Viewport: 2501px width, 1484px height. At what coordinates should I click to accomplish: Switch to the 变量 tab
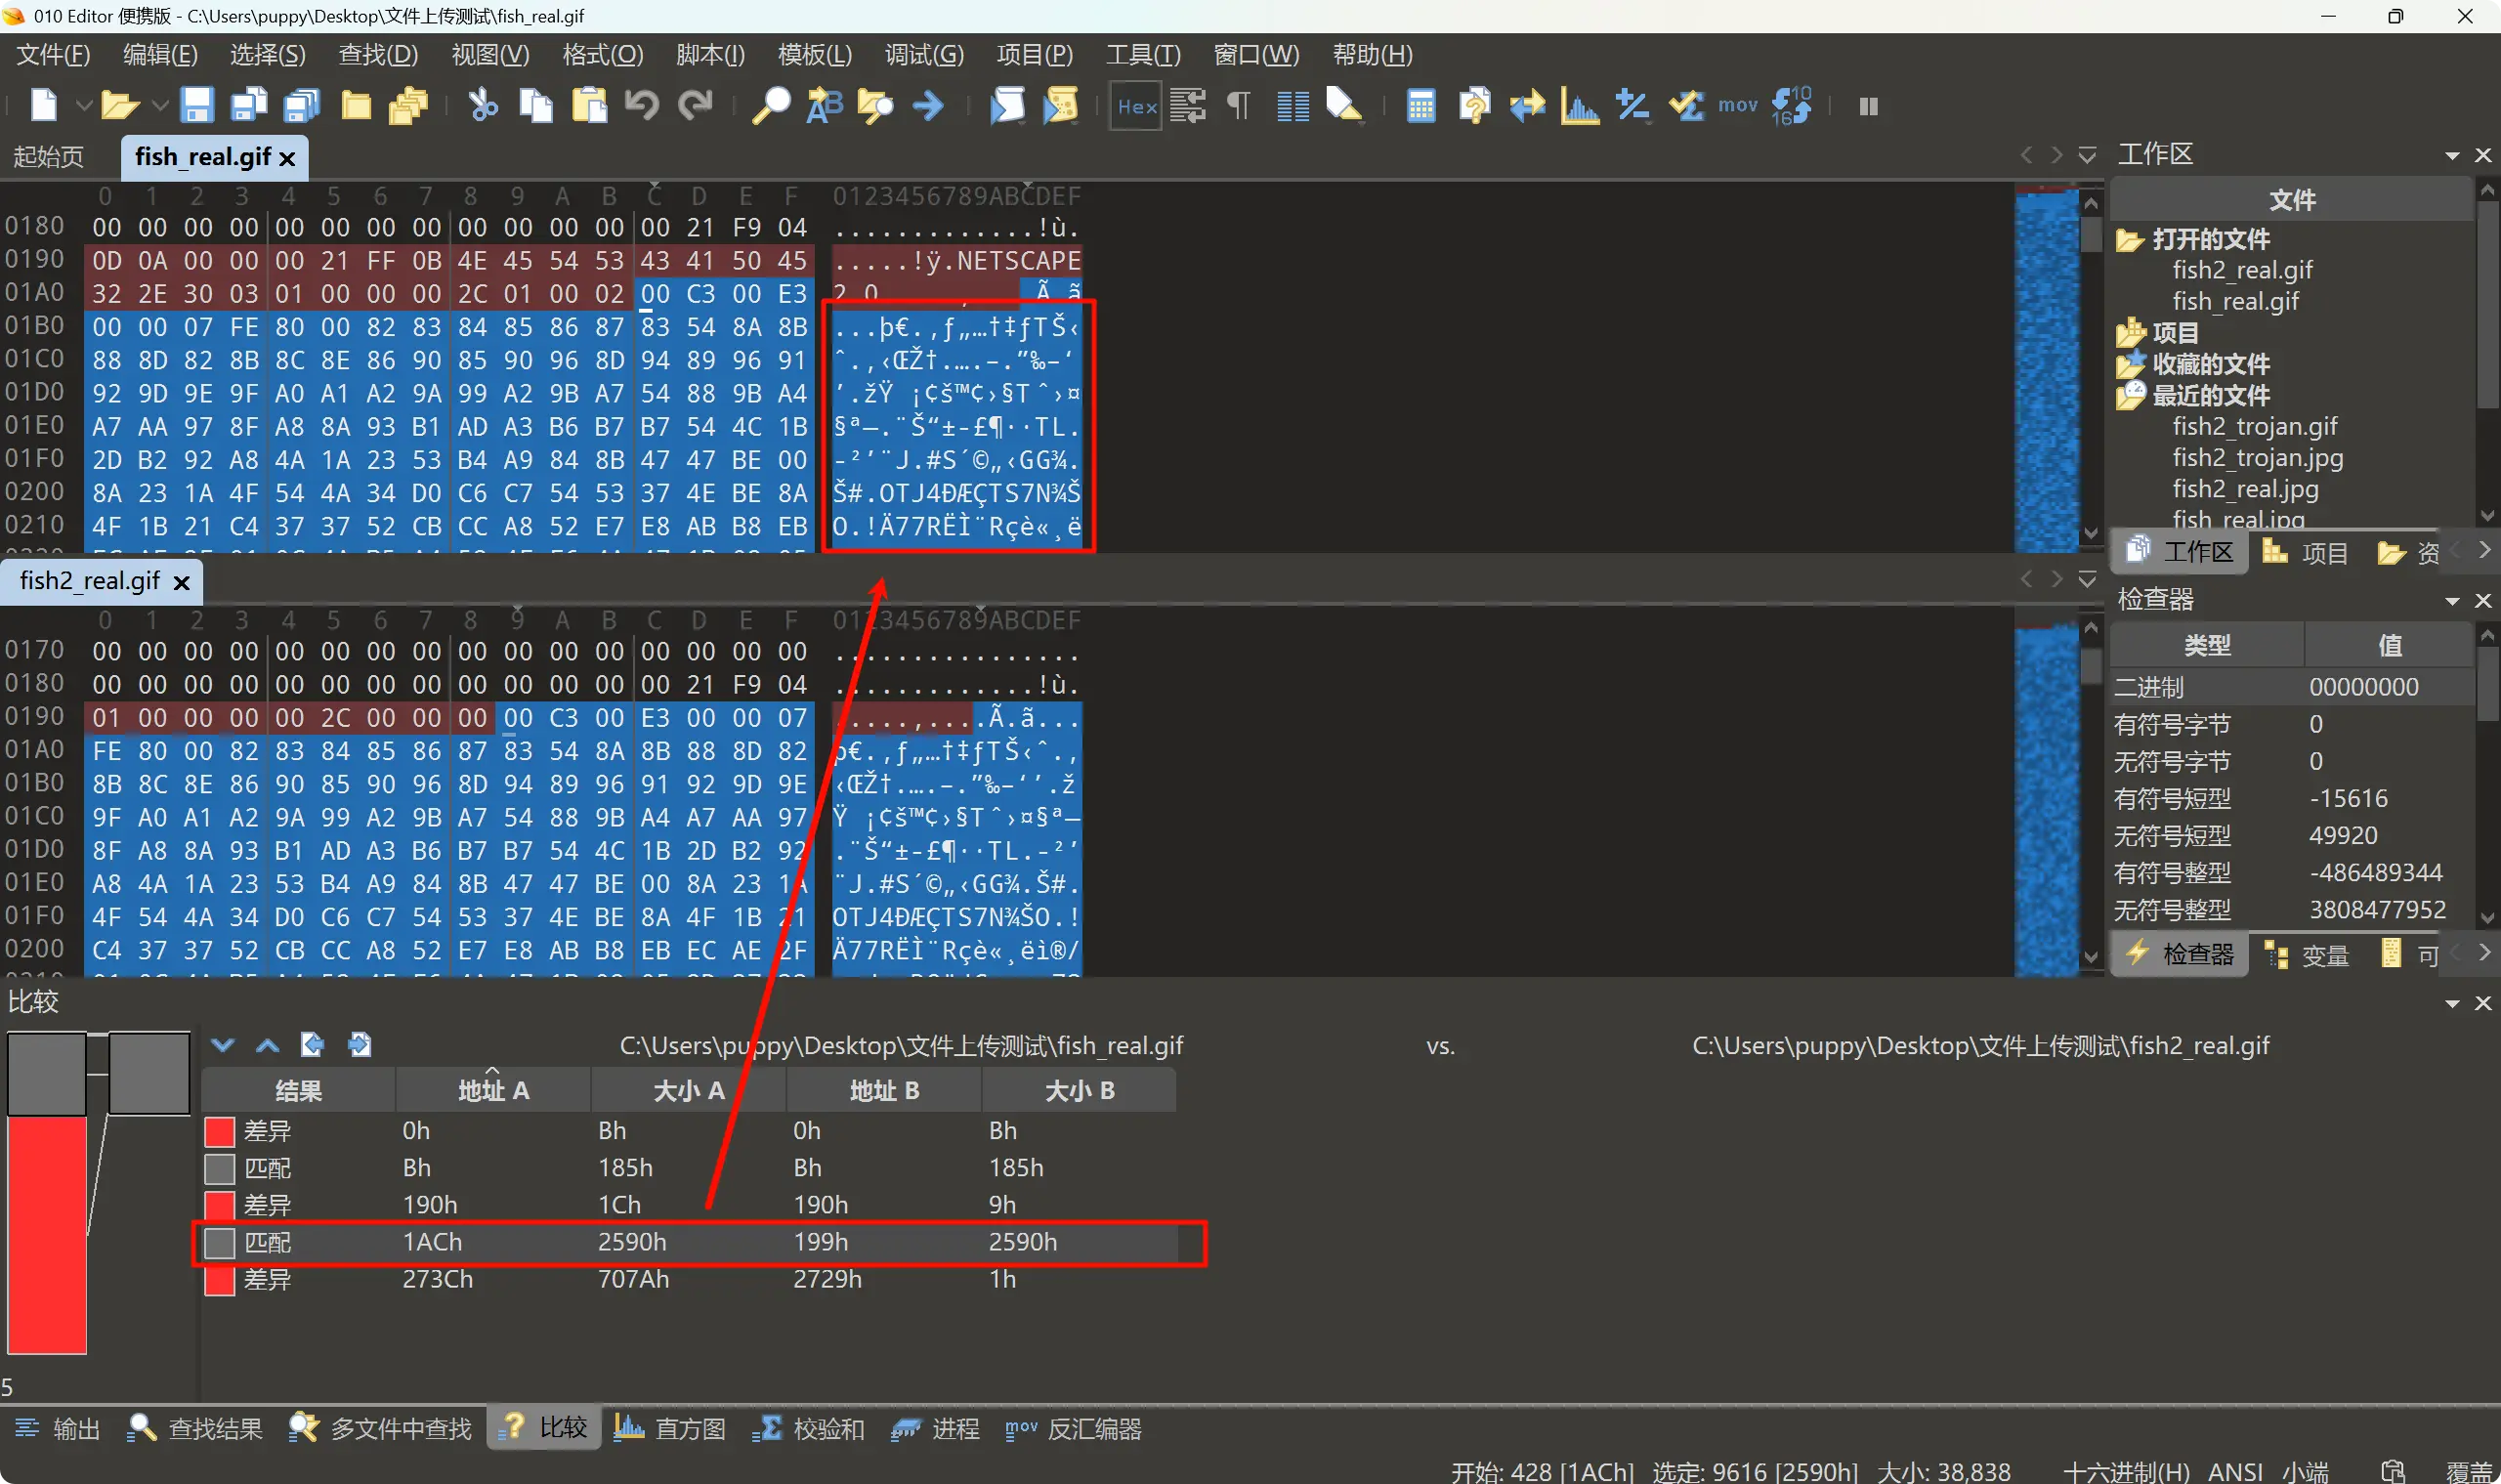coord(2306,955)
